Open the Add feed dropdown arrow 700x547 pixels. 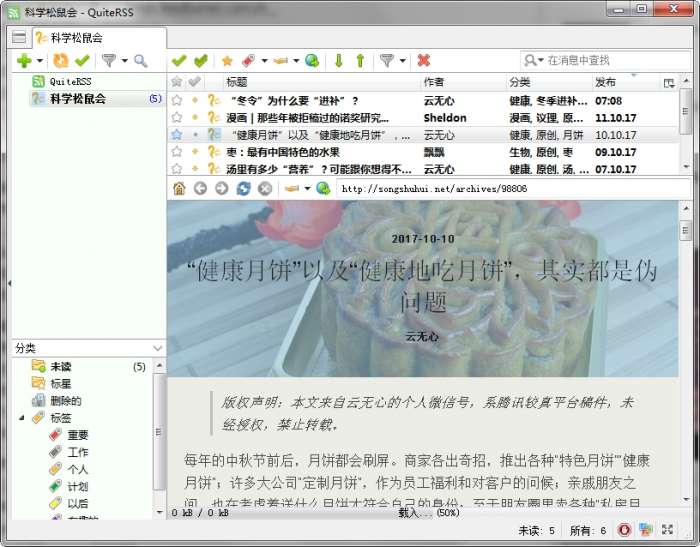coord(40,60)
